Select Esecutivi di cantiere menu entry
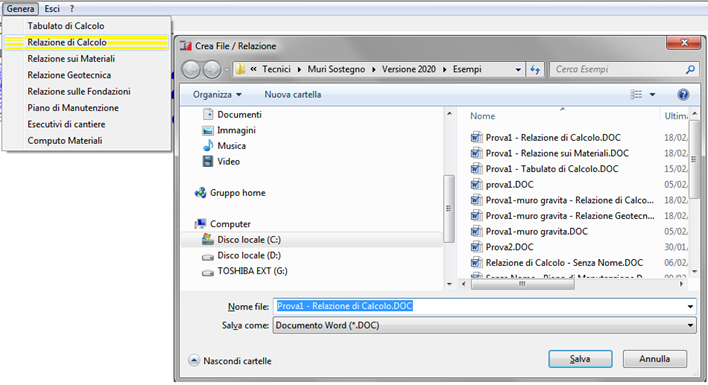 [66, 124]
